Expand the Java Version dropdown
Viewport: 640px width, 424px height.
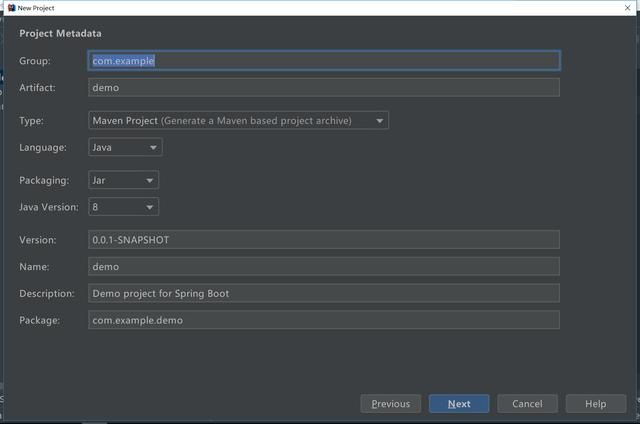[x=123, y=207]
